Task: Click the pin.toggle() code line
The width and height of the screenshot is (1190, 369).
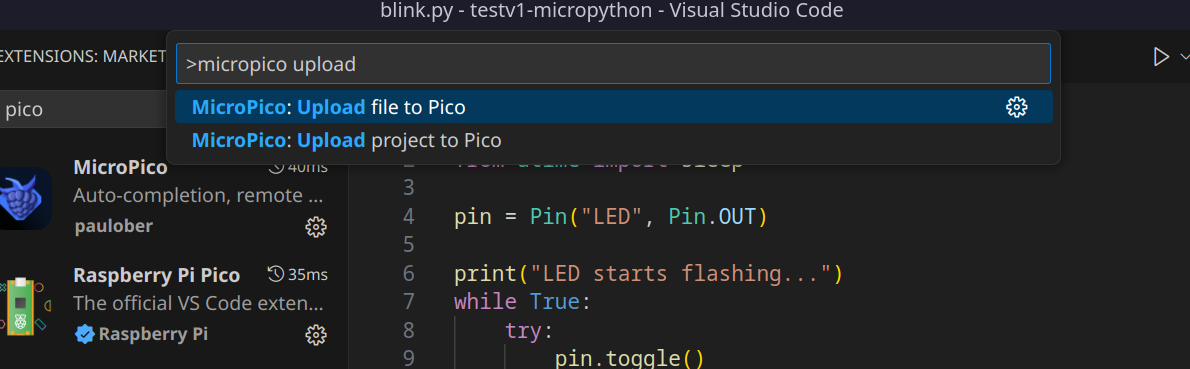Action: pyautogui.click(x=630, y=358)
